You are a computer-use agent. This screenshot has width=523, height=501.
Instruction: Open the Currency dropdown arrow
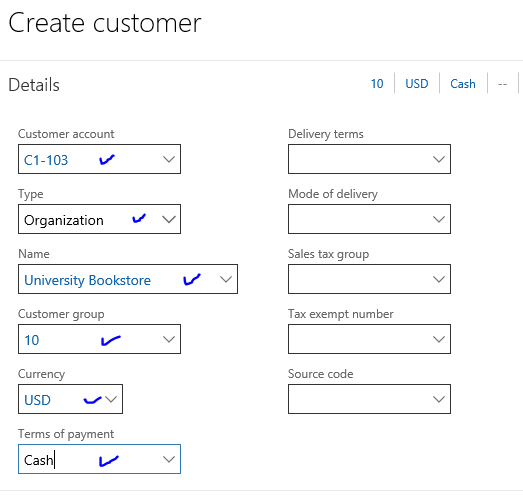[111, 399]
